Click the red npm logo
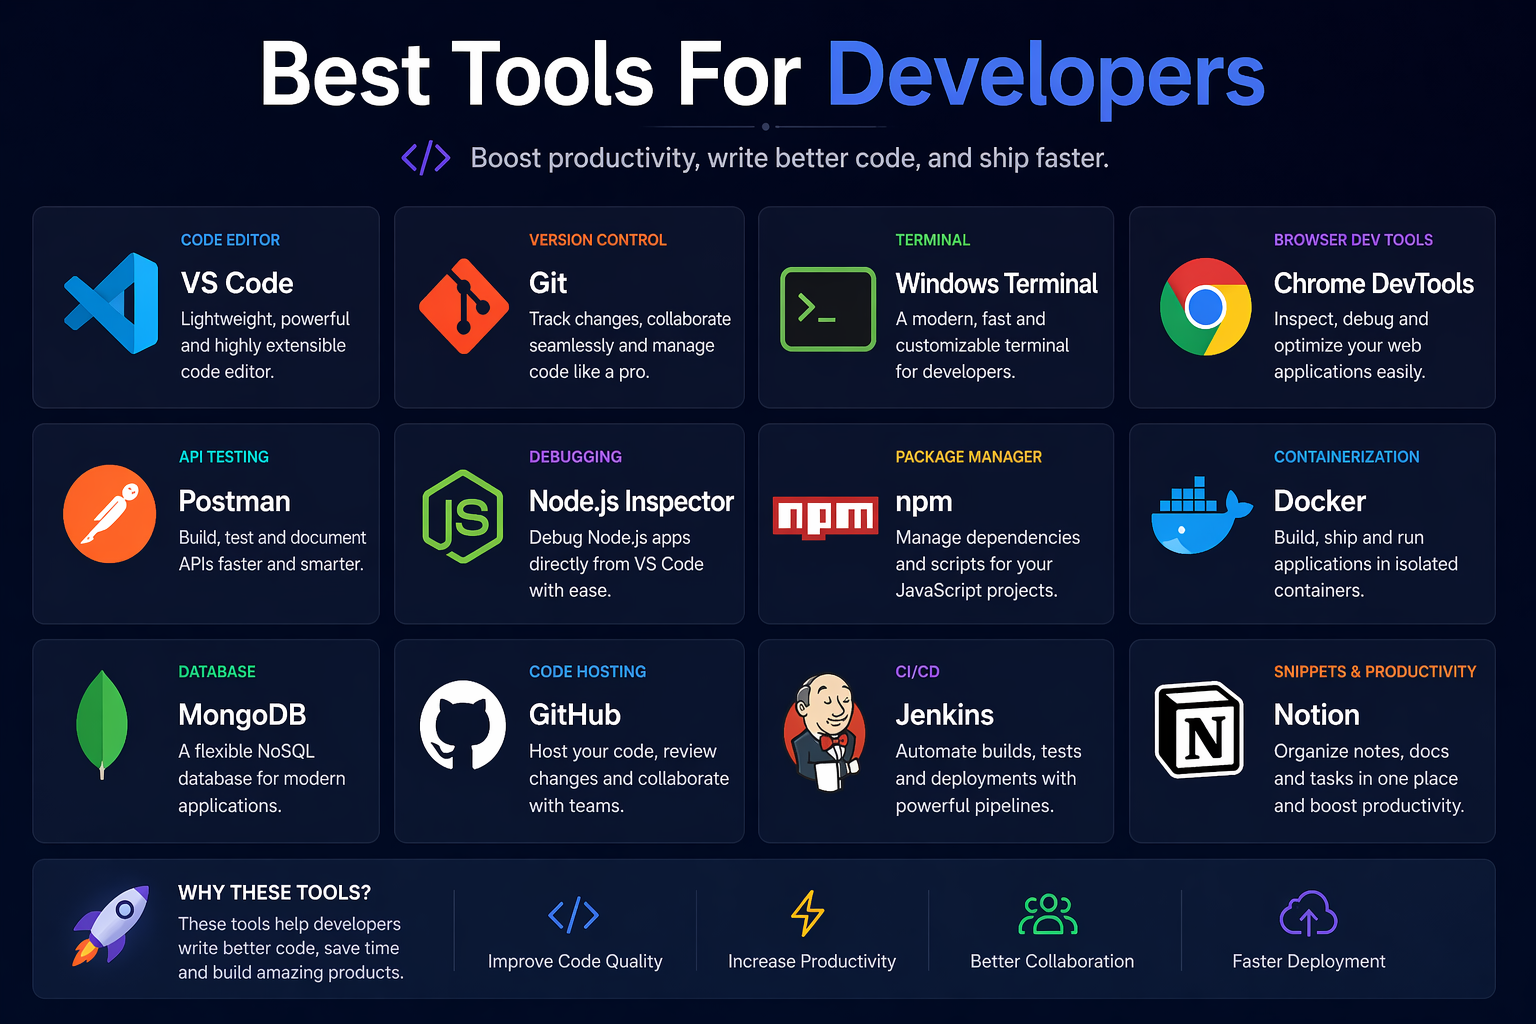Viewport: 1536px width, 1024px height. [826, 517]
